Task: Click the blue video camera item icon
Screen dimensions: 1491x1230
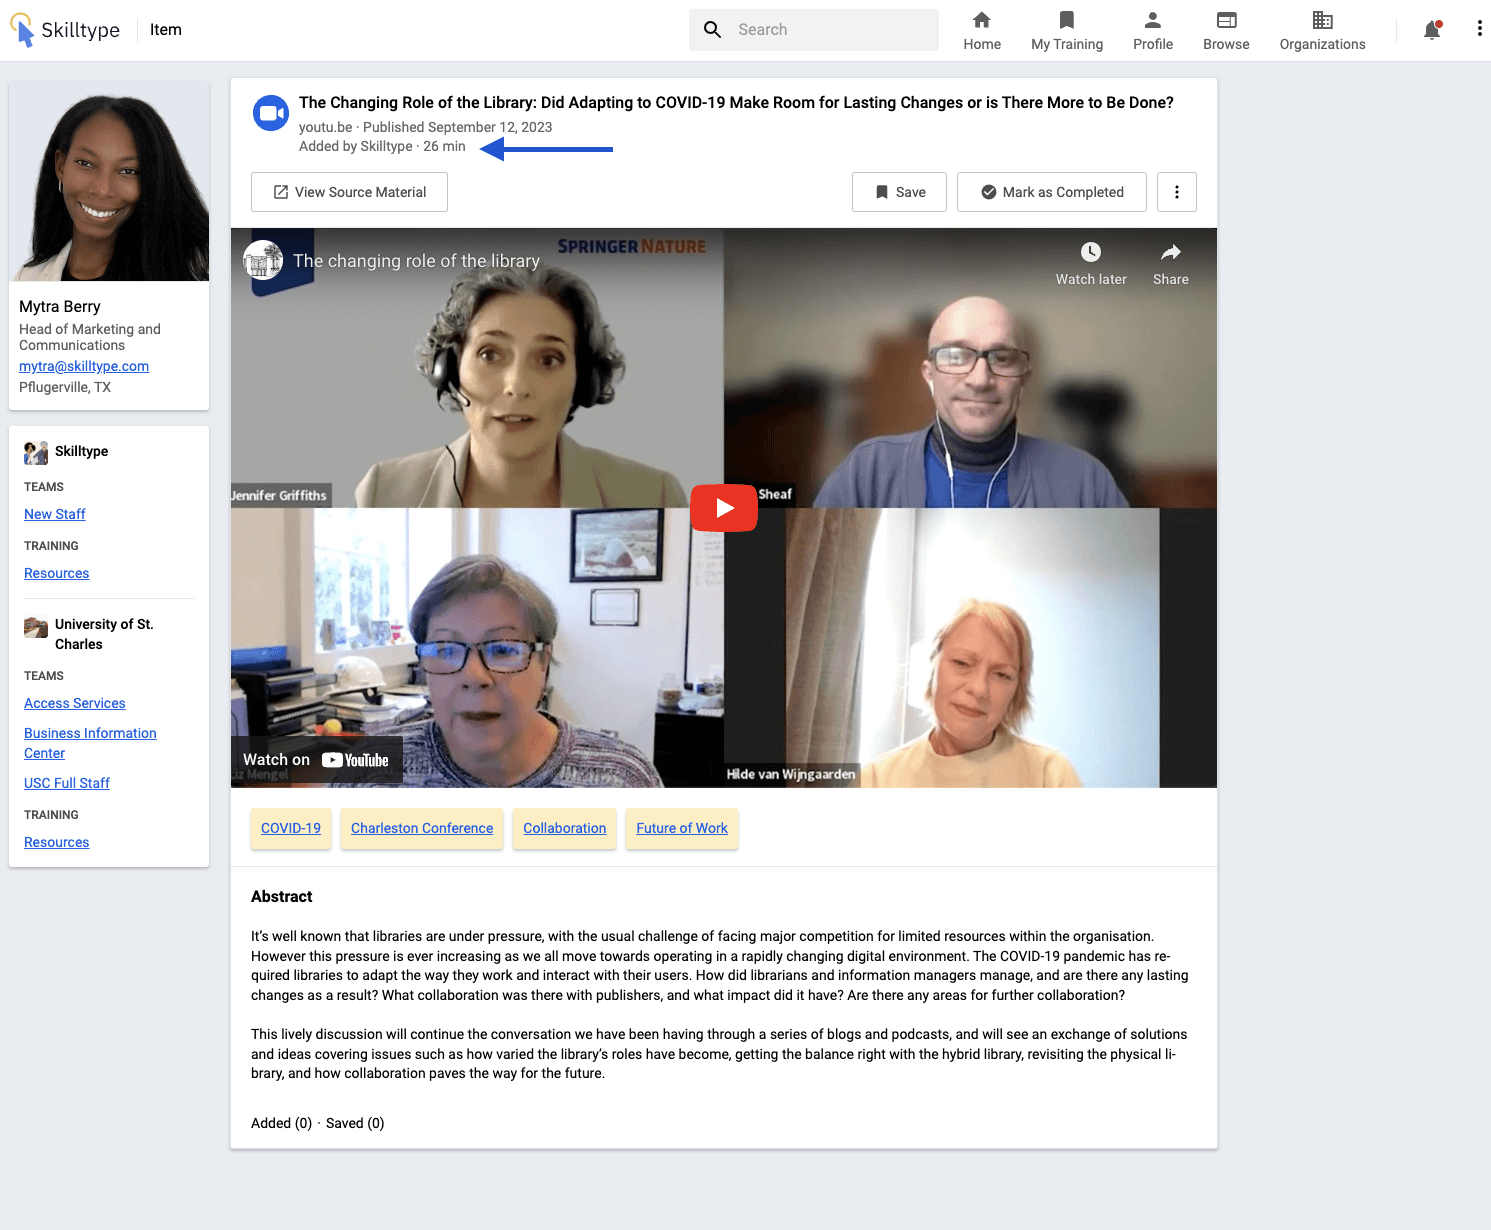Action: [x=270, y=114]
